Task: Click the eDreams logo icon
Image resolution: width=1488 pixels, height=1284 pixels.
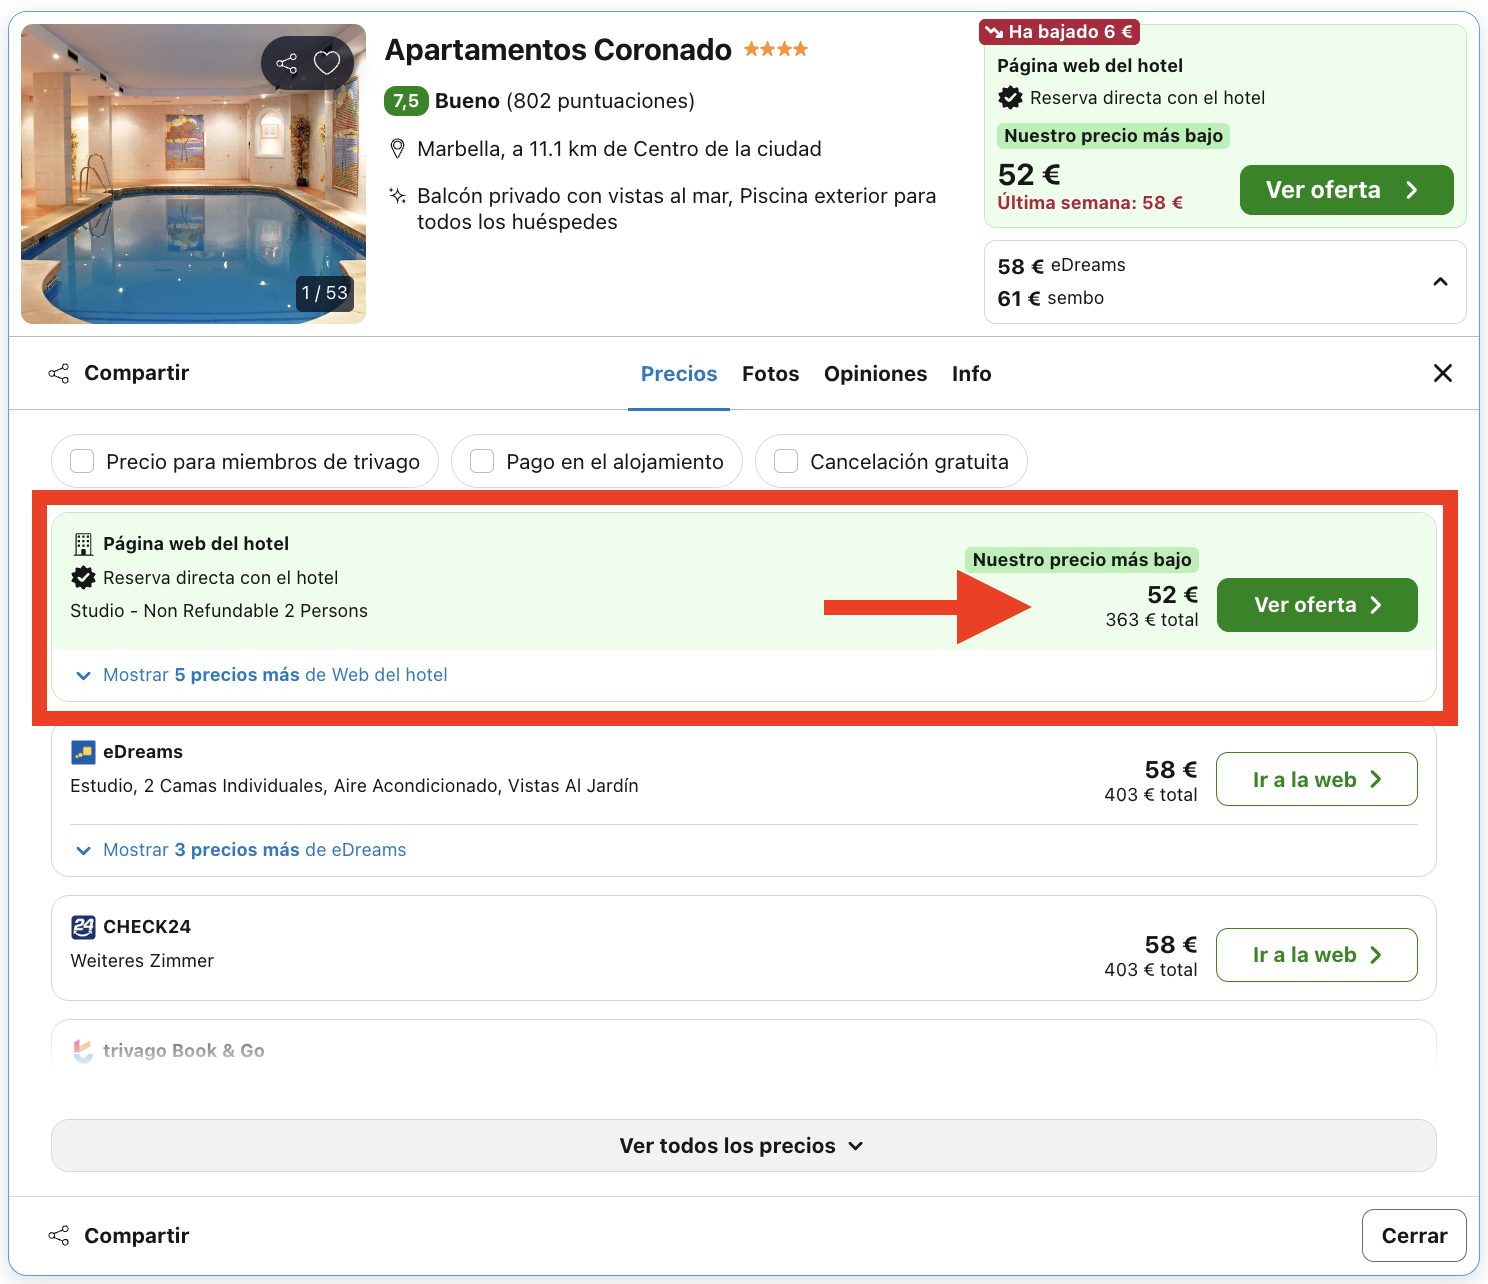Action: pos(82,751)
